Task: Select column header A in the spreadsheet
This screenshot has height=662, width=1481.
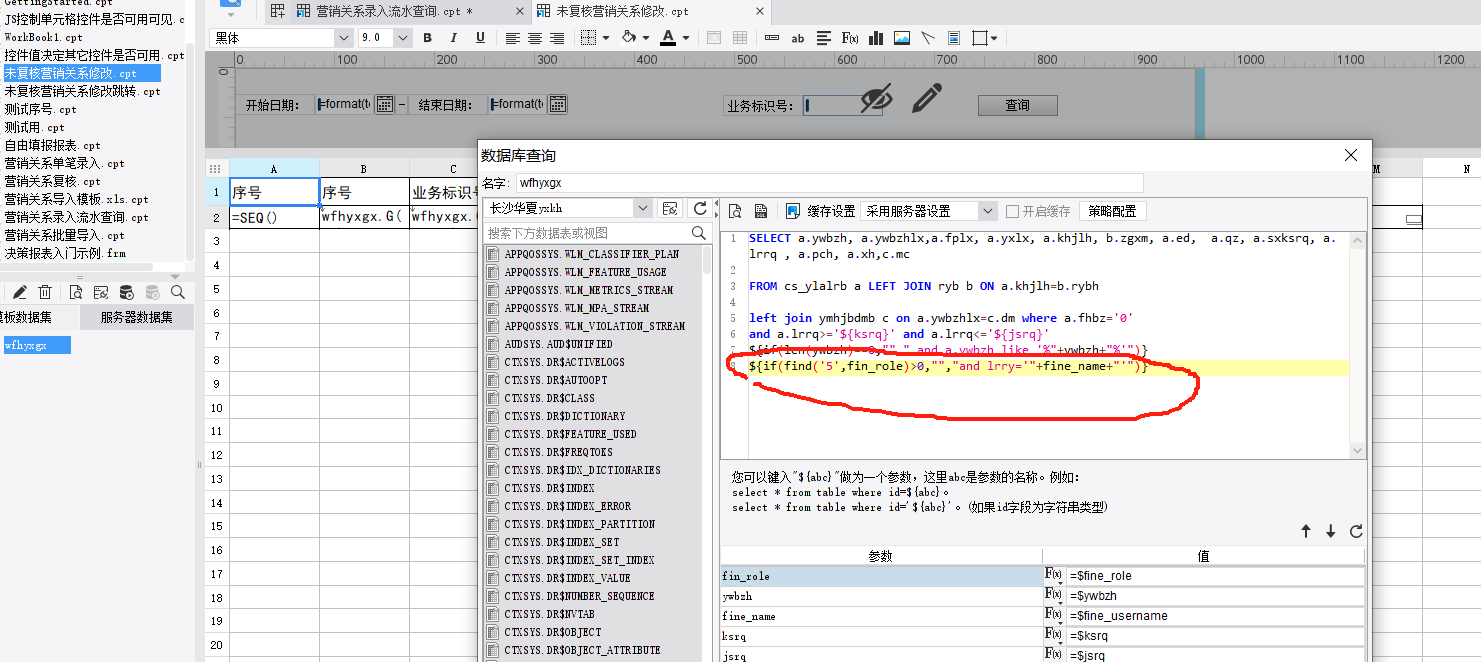Action: tap(274, 168)
